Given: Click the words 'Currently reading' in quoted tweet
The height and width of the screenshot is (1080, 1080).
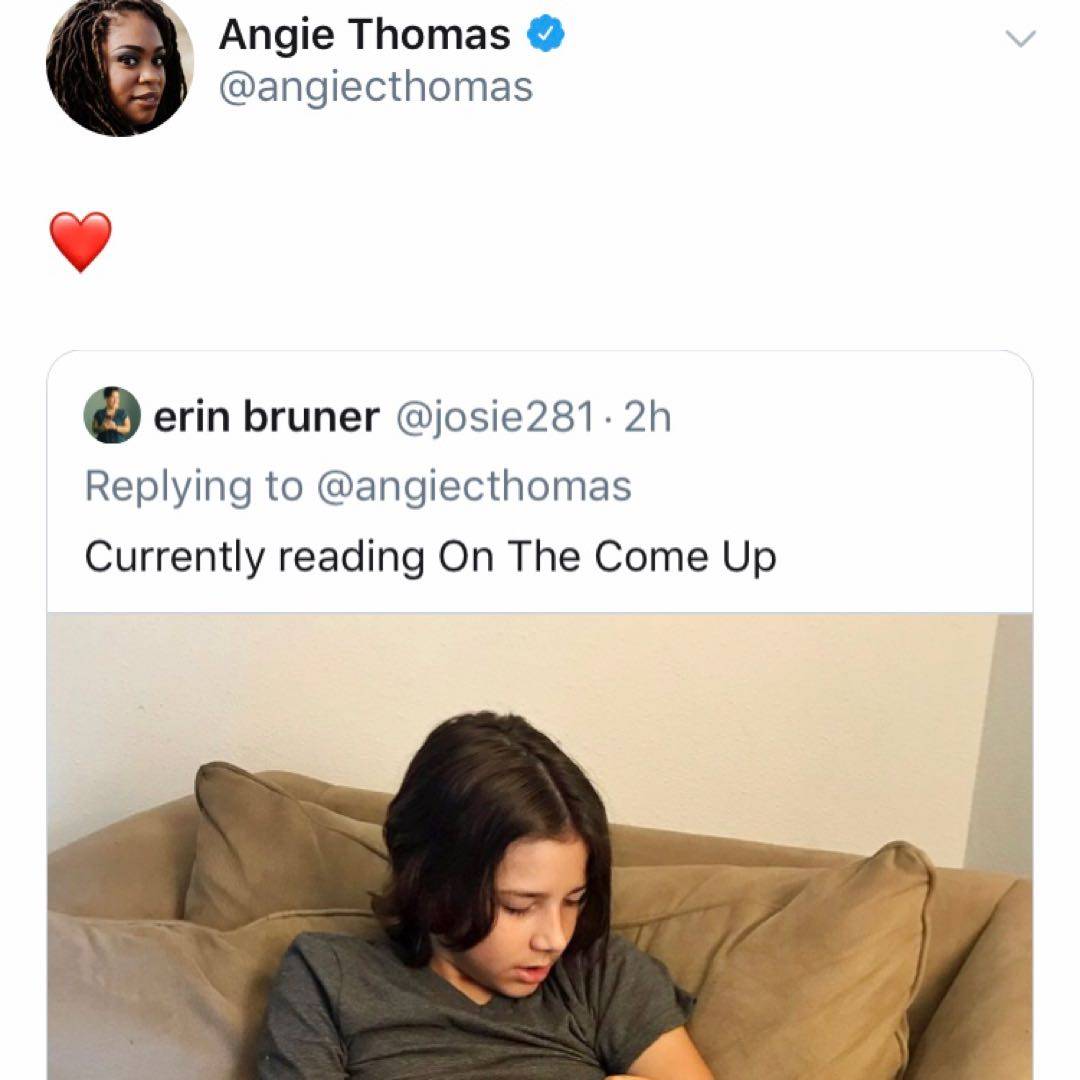Looking at the screenshot, I should [255, 557].
